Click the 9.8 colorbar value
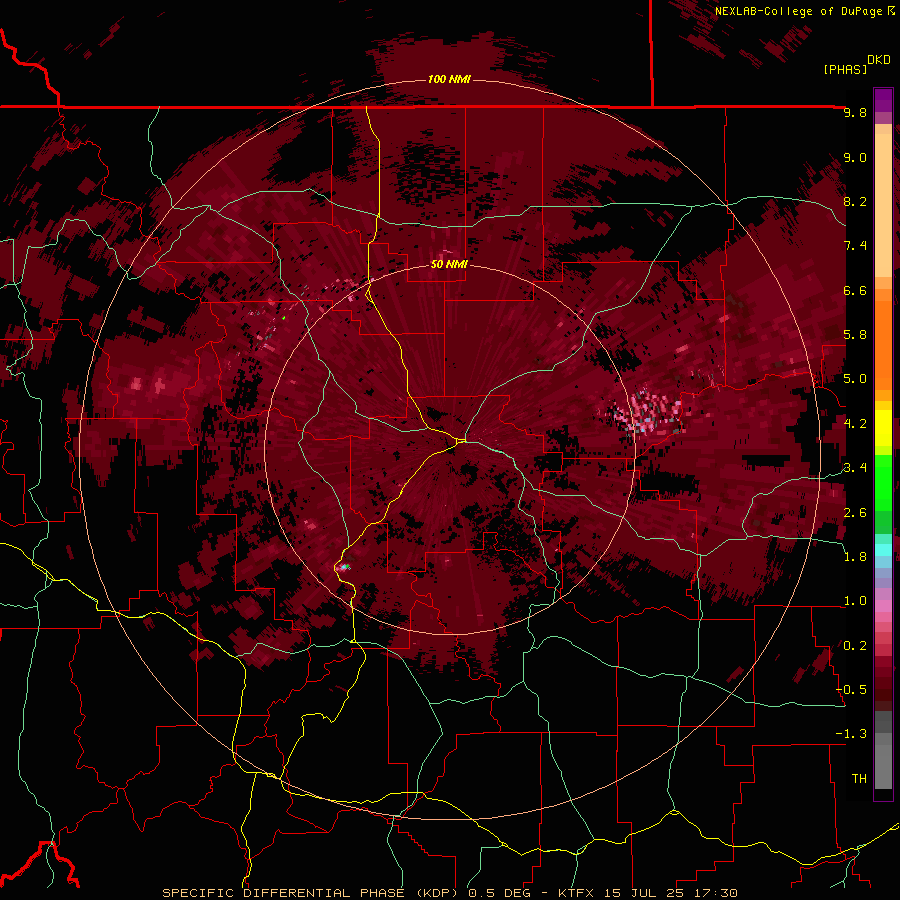This screenshot has height=900, width=900. 855,113
